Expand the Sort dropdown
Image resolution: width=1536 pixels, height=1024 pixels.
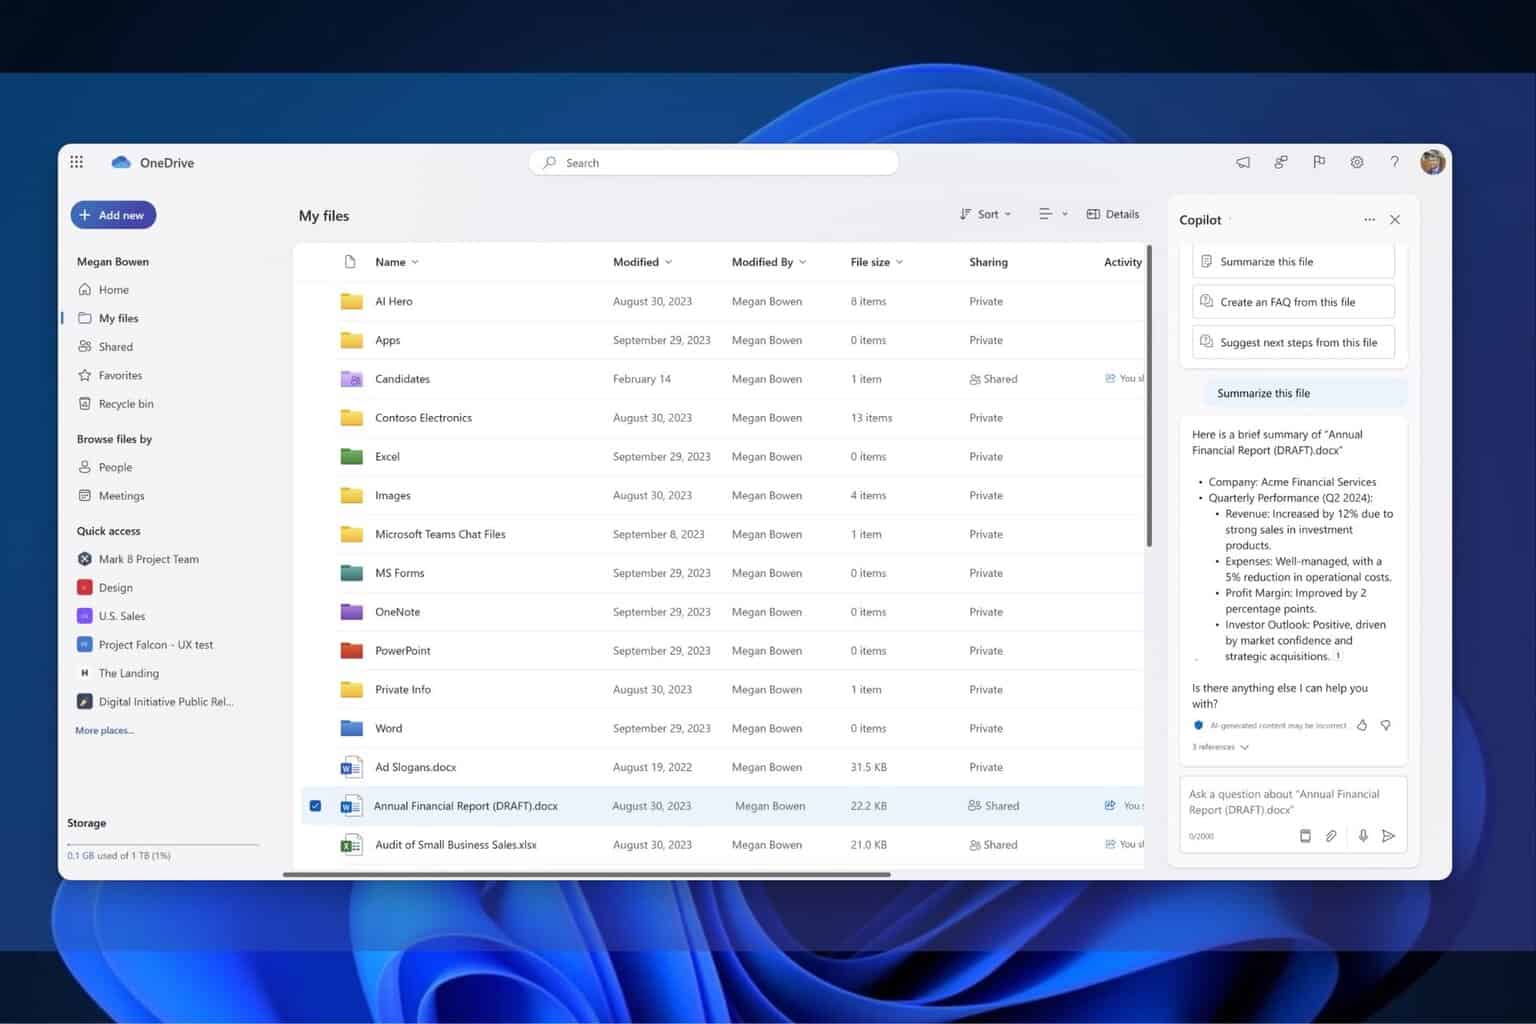[x=986, y=214]
